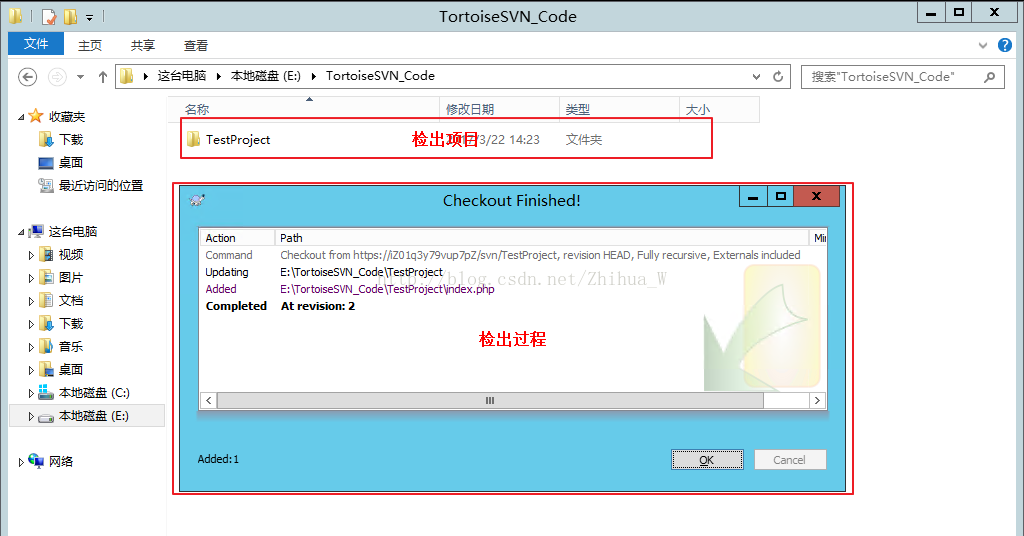The width and height of the screenshot is (1024, 536).
Task: Click 这台电脑 in the address breadcrumb
Action: point(182,76)
